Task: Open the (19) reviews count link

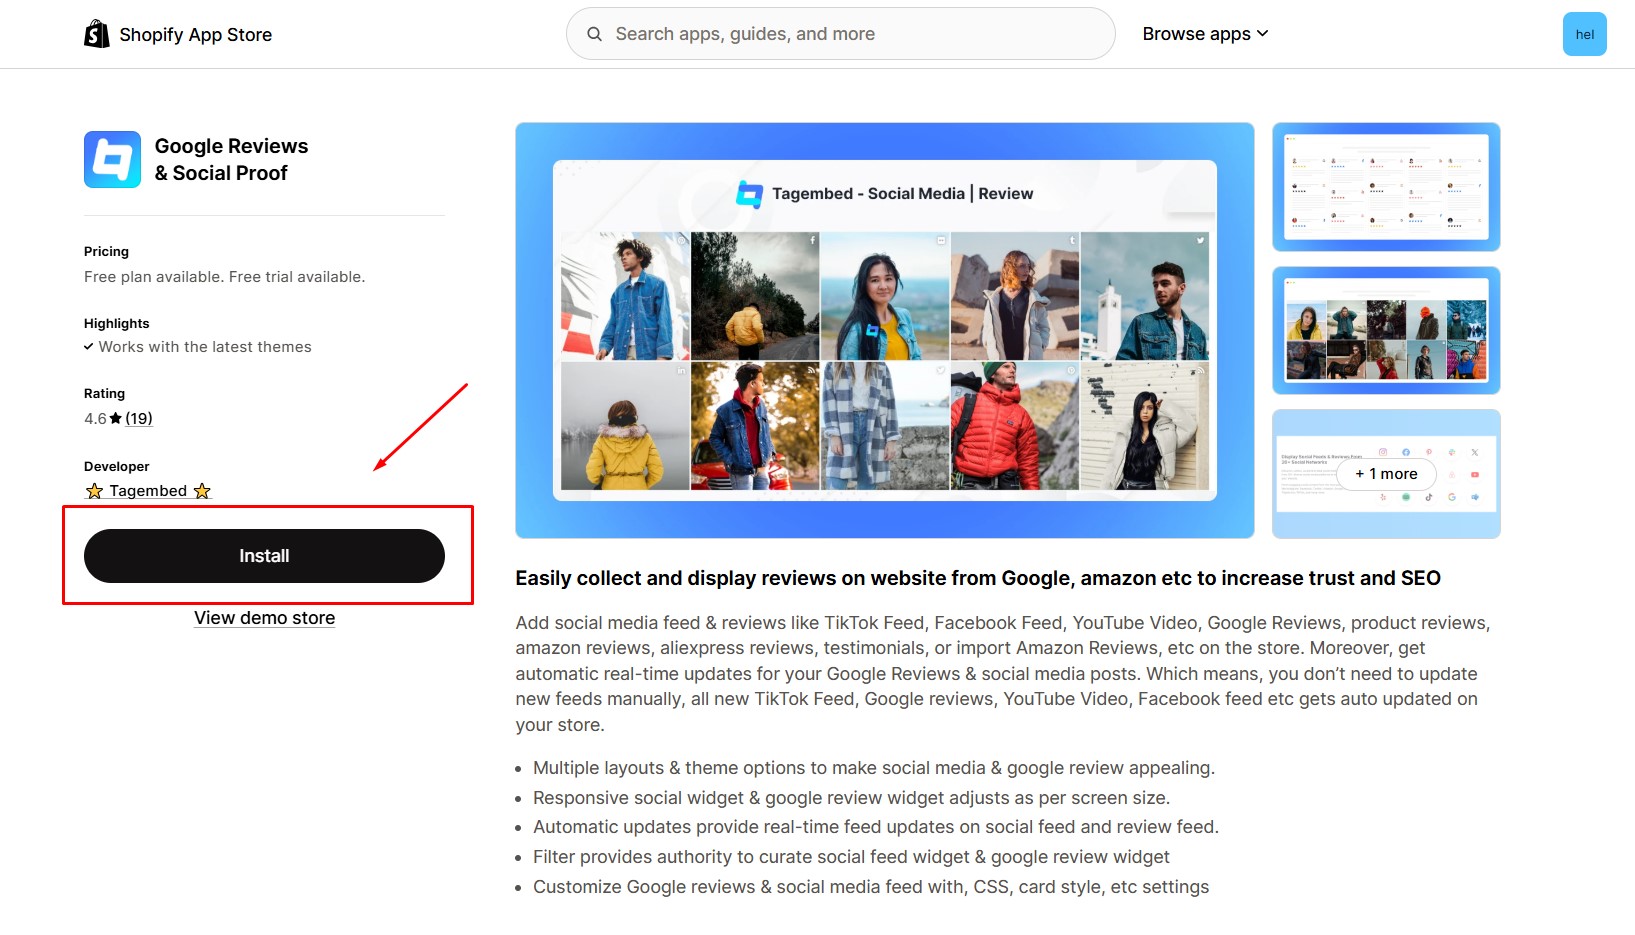Action: [140, 418]
